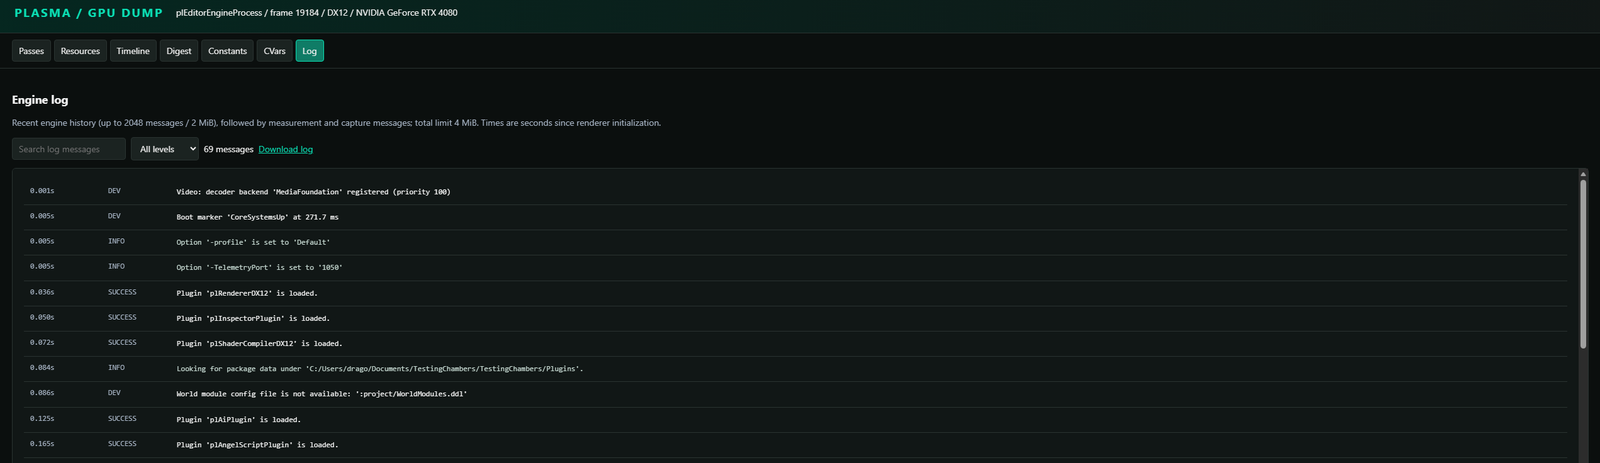Viewport: 1600px width, 463px height.
Task: Open the CVars tab
Action: pos(275,51)
